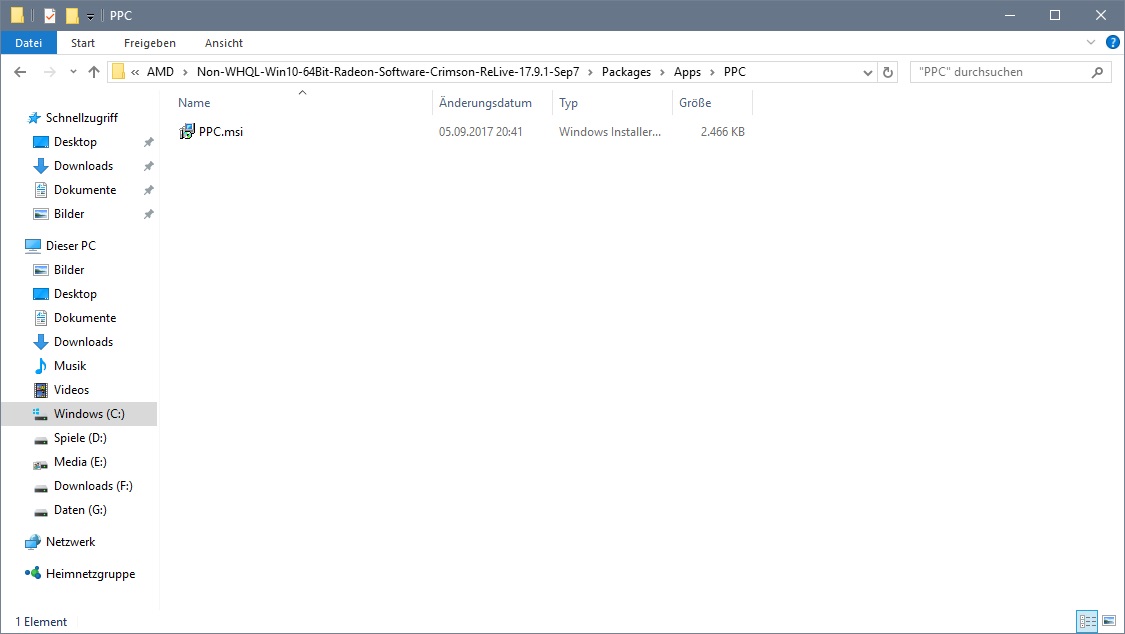Screen dimensions: 1125x634
Task: Expand the ribbon with the chevron
Action: tap(1091, 42)
